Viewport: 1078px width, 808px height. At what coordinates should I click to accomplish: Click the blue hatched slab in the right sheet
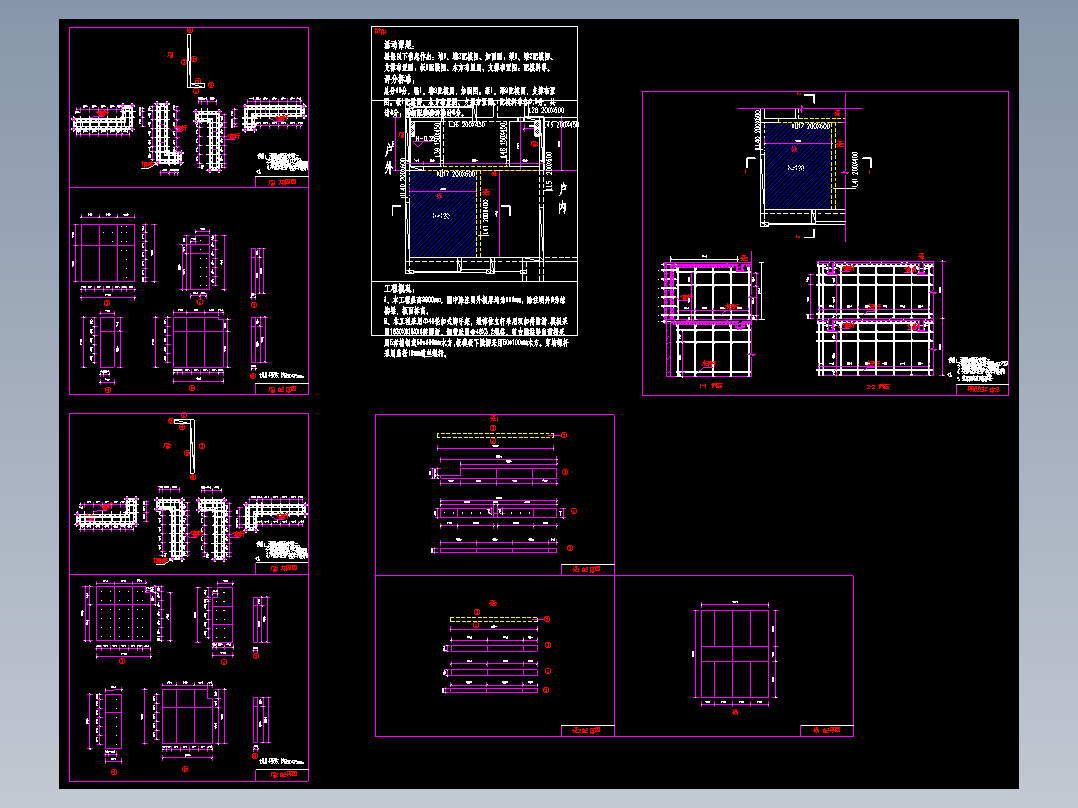tap(798, 165)
